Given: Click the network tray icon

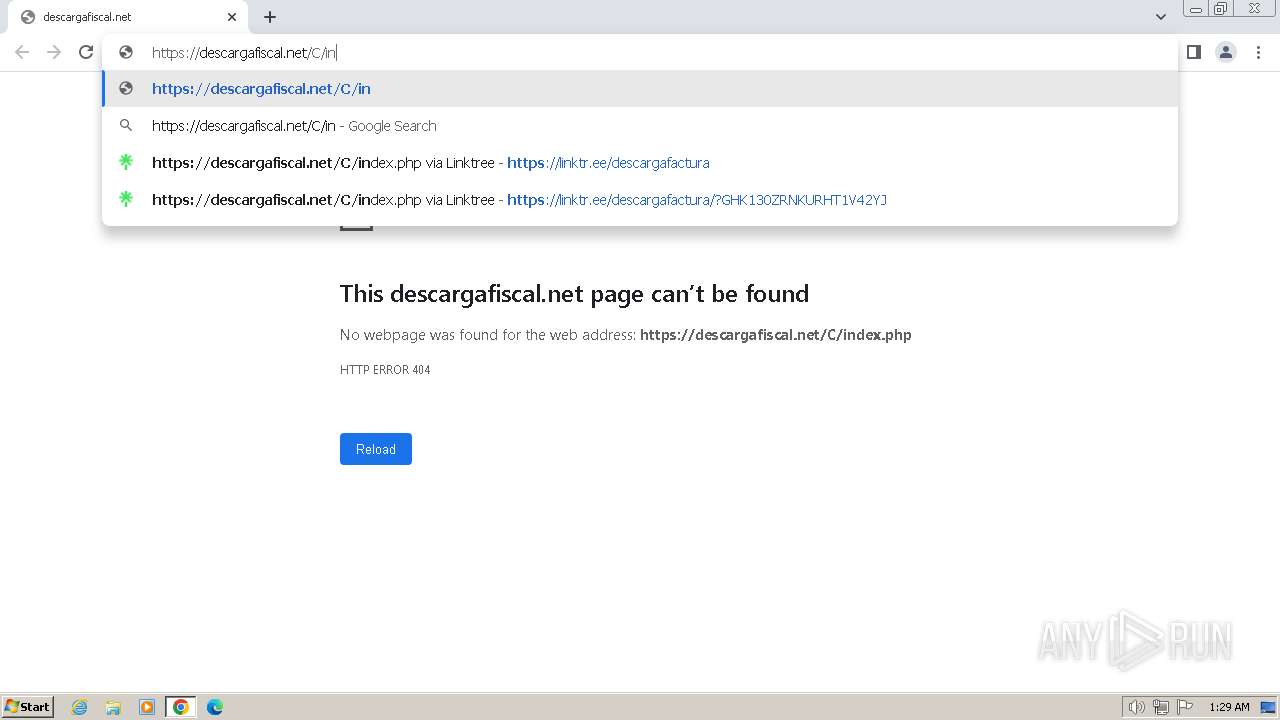Looking at the screenshot, I should pyautogui.click(x=1161, y=707).
